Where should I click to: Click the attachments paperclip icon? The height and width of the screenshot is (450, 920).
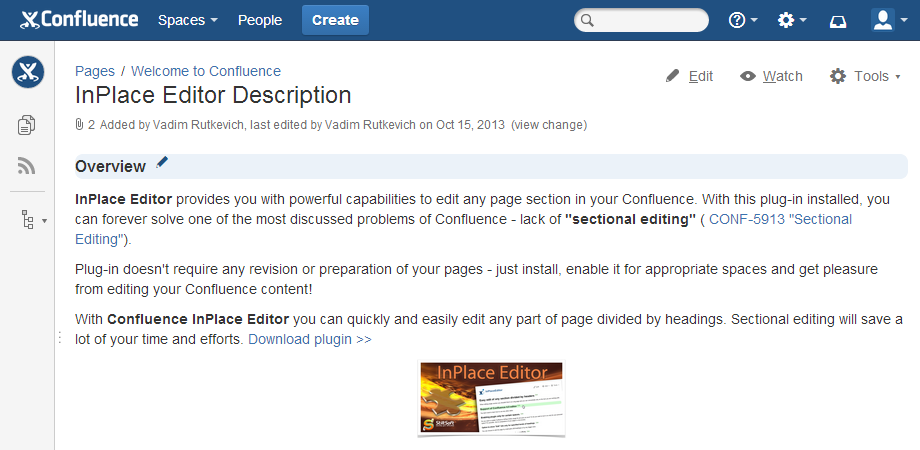[x=80, y=124]
